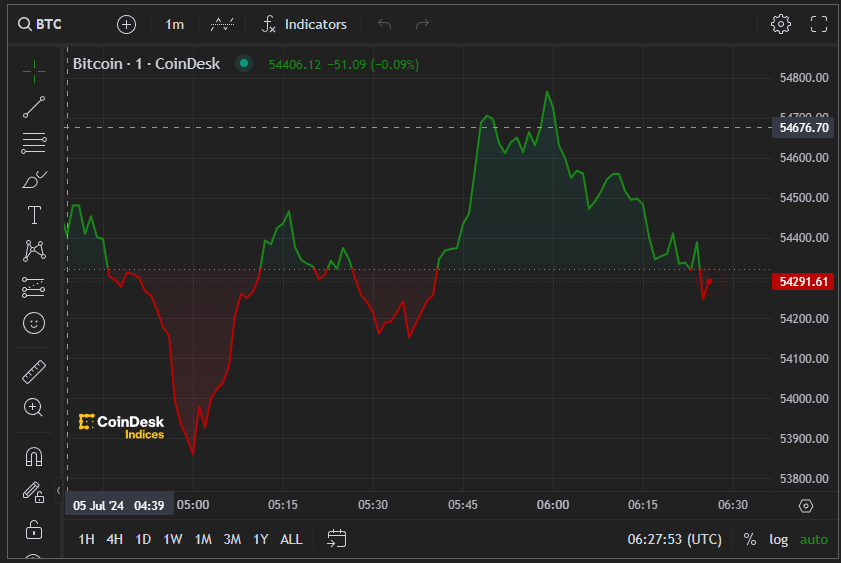
Task: Toggle auto scale
Action: pos(814,539)
